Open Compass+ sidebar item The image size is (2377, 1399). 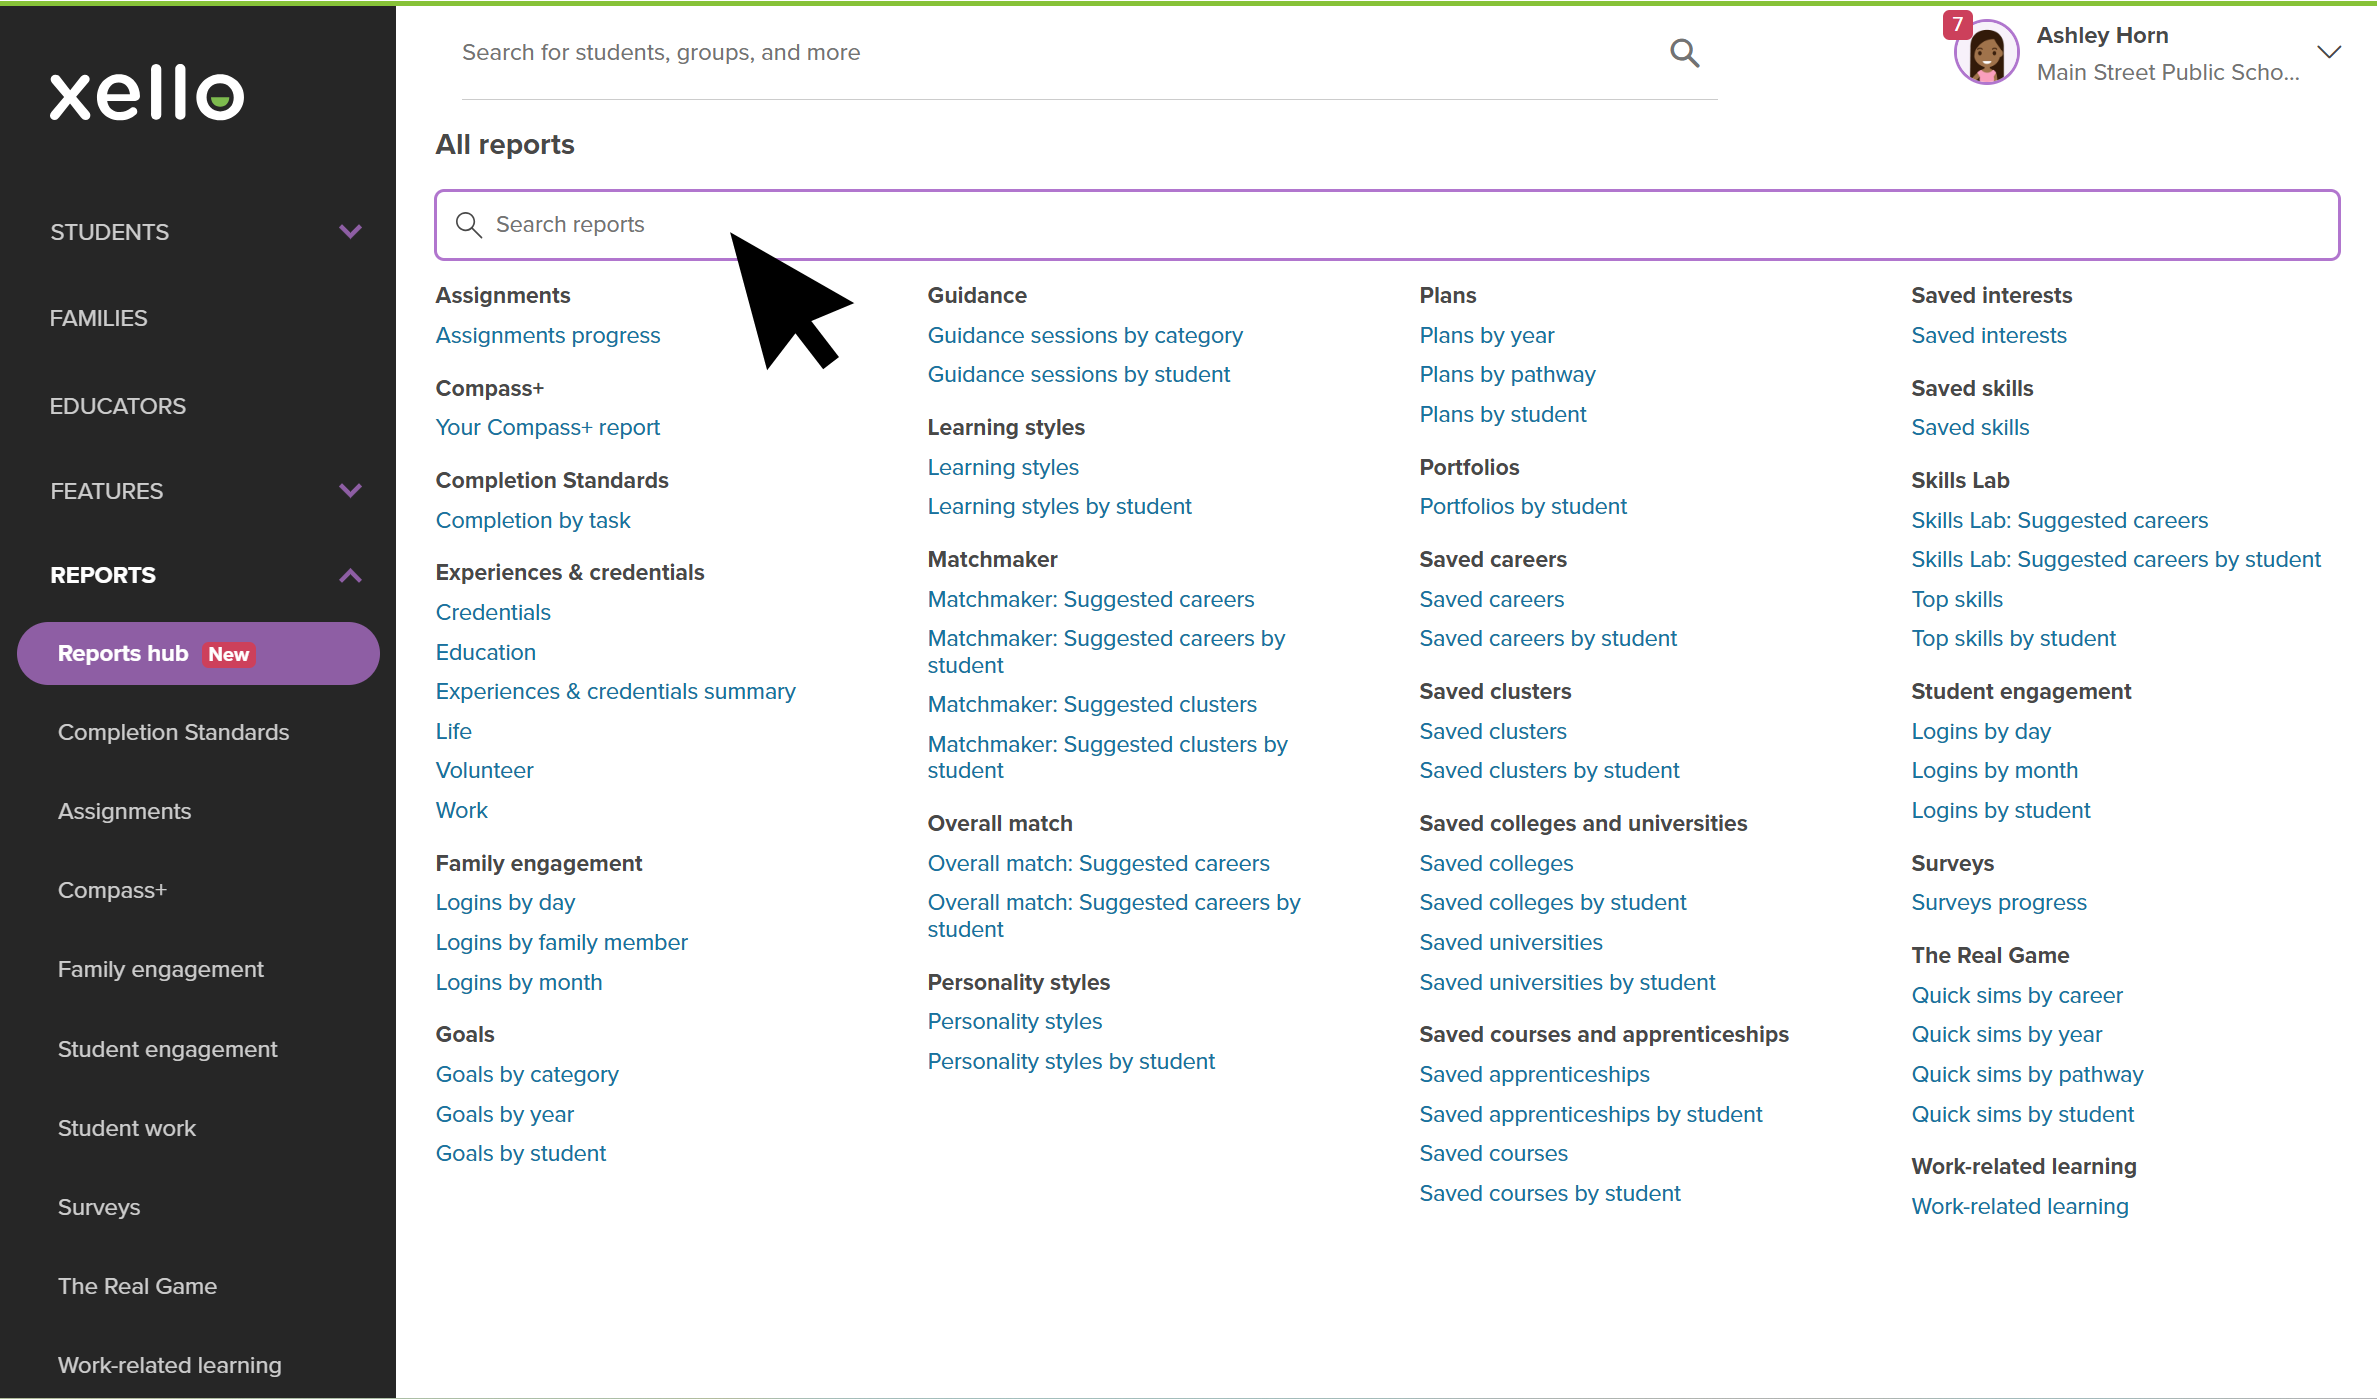click(112, 890)
